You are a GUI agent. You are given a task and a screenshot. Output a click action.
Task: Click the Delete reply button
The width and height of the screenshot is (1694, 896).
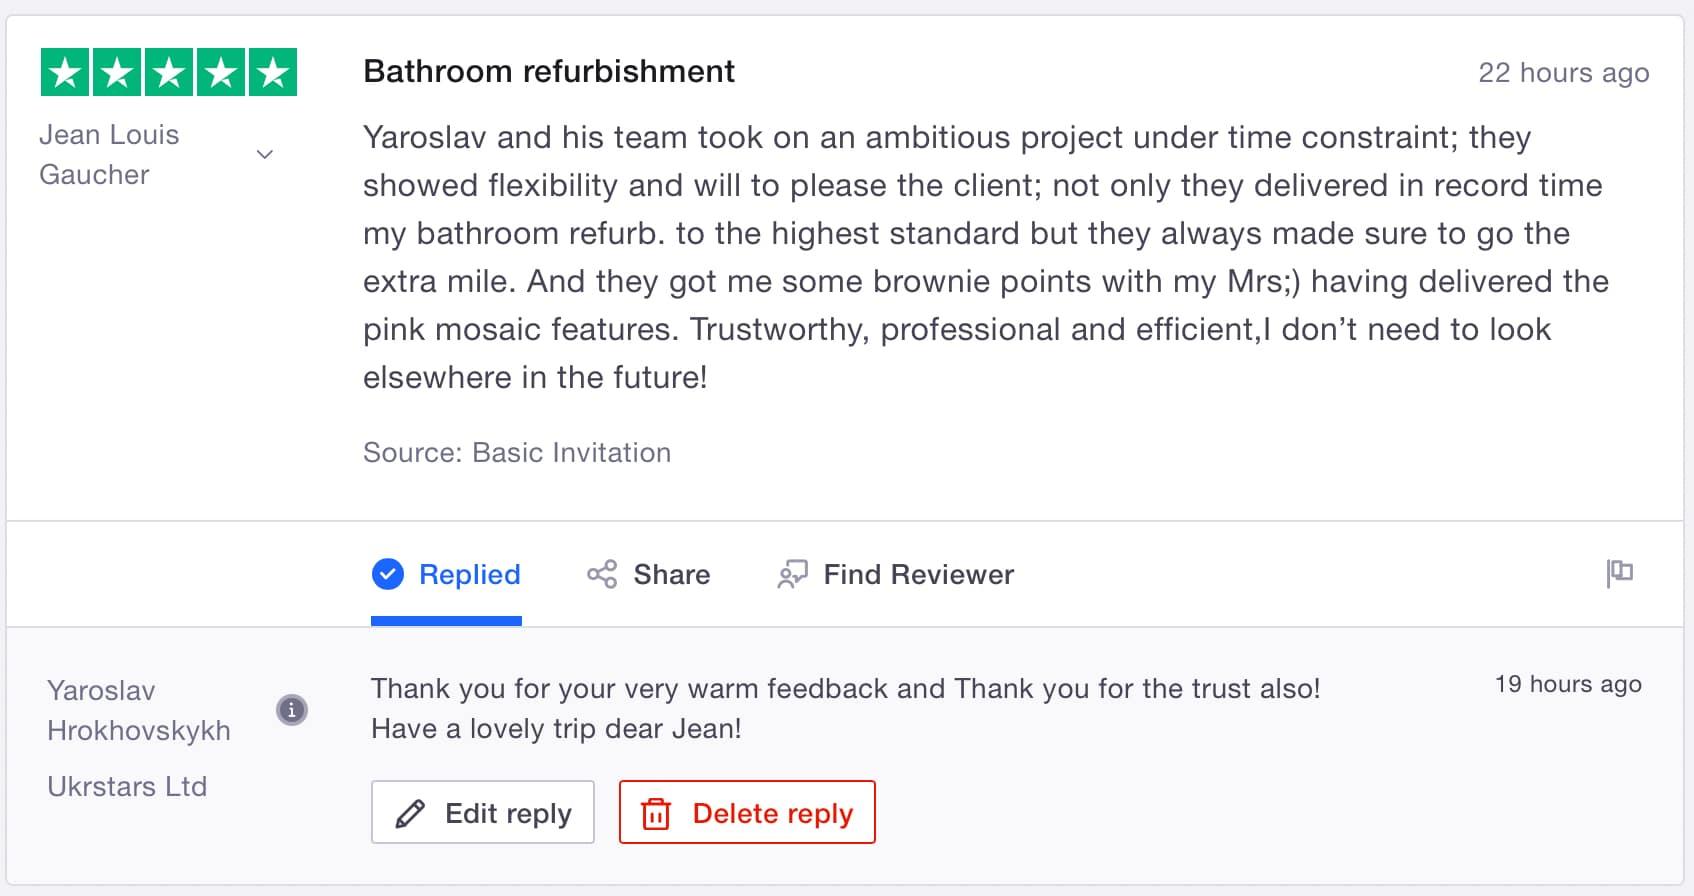747,812
